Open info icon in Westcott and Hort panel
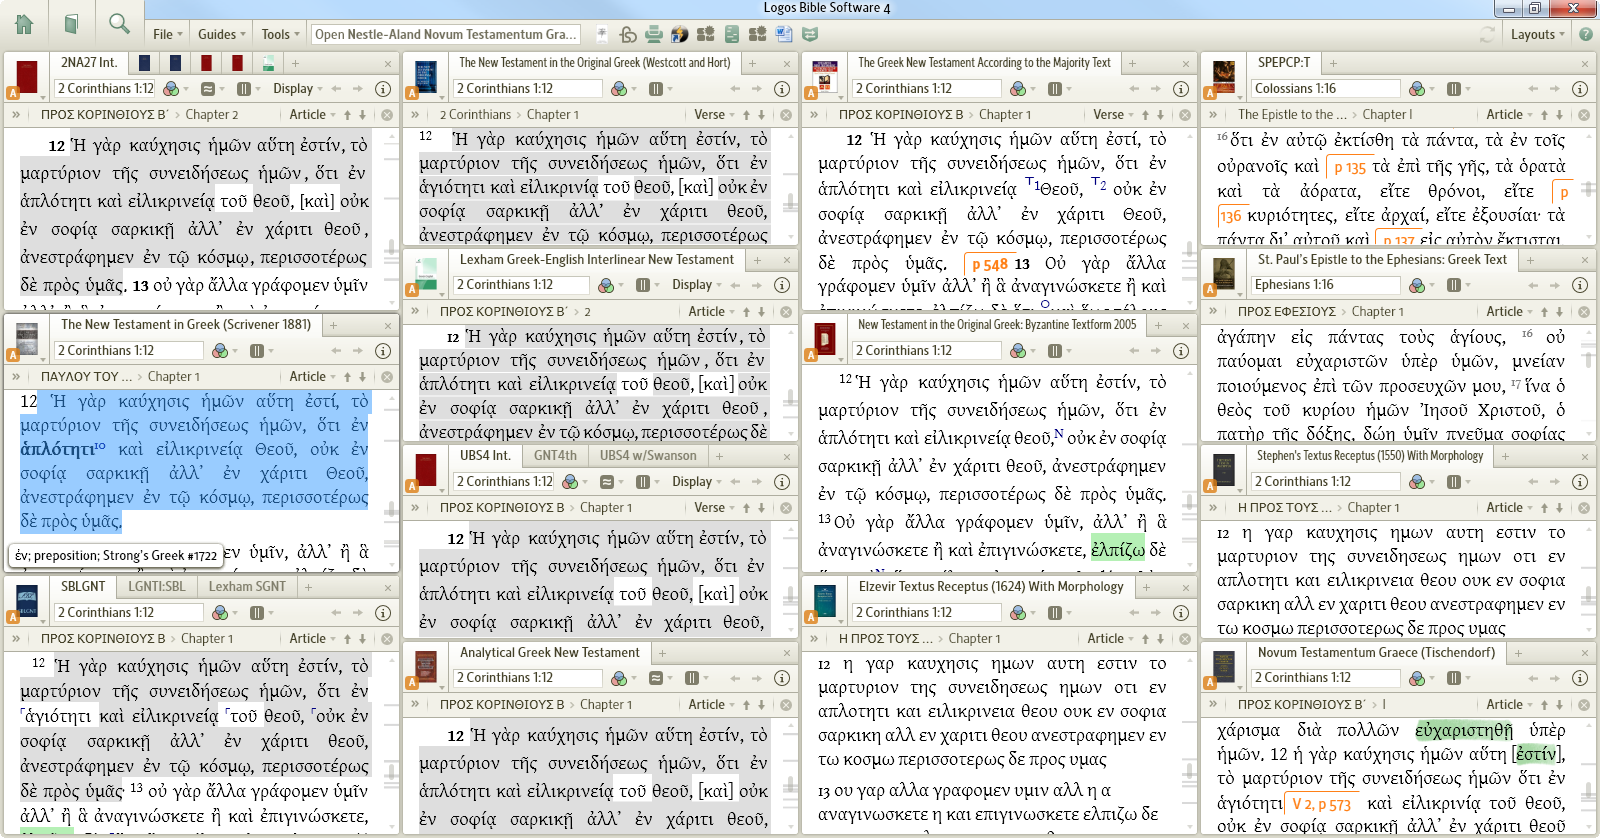Image resolution: width=1600 pixels, height=838 pixels. pos(782,88)
